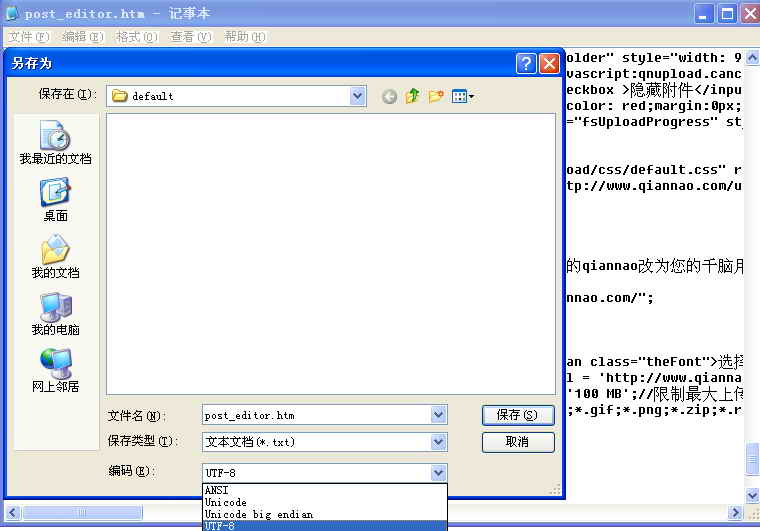Expand the file name dropdown arrow
The width and height of the screenshot is (760, 531).
coord(438,415)
